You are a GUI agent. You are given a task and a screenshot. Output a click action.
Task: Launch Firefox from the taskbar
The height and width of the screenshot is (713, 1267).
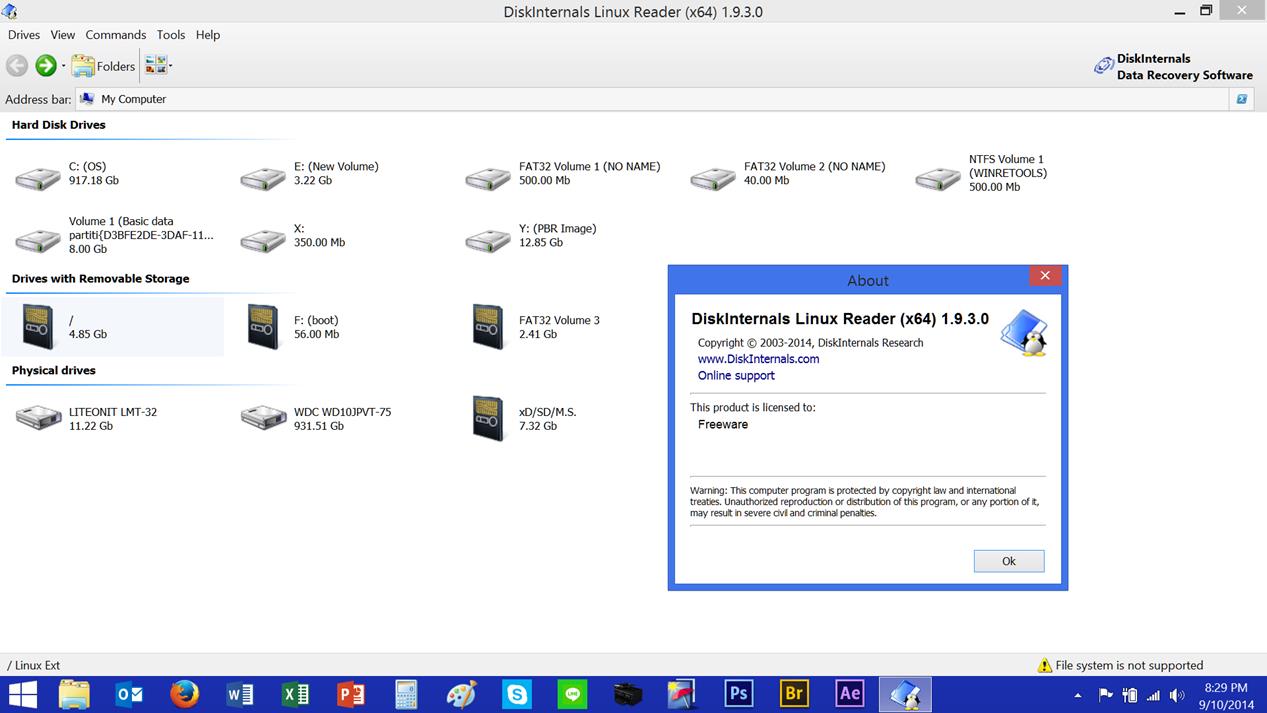184,694
